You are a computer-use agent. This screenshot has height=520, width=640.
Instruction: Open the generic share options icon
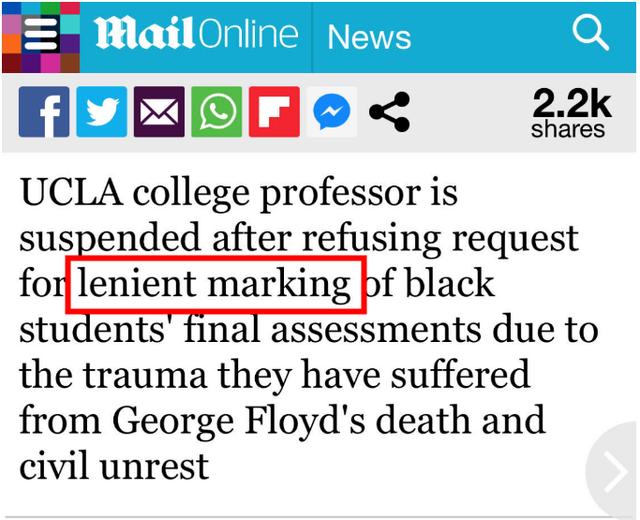point(389,112)
